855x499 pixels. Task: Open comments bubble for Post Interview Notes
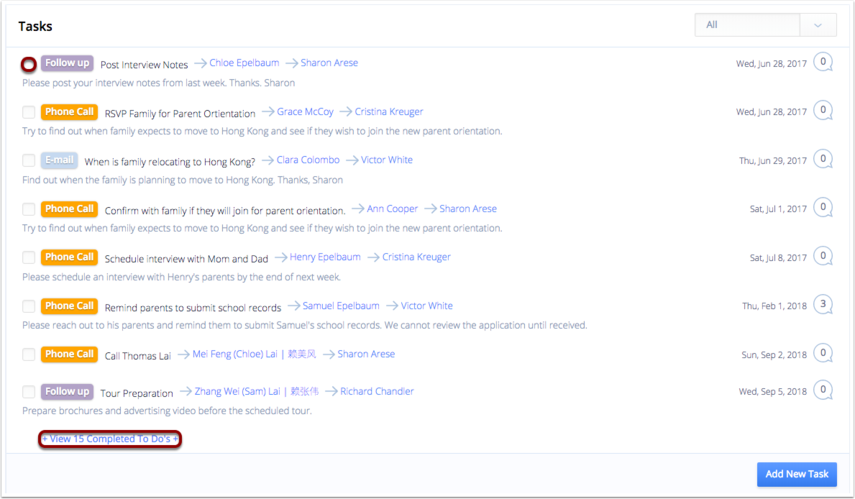pos(823,62)
